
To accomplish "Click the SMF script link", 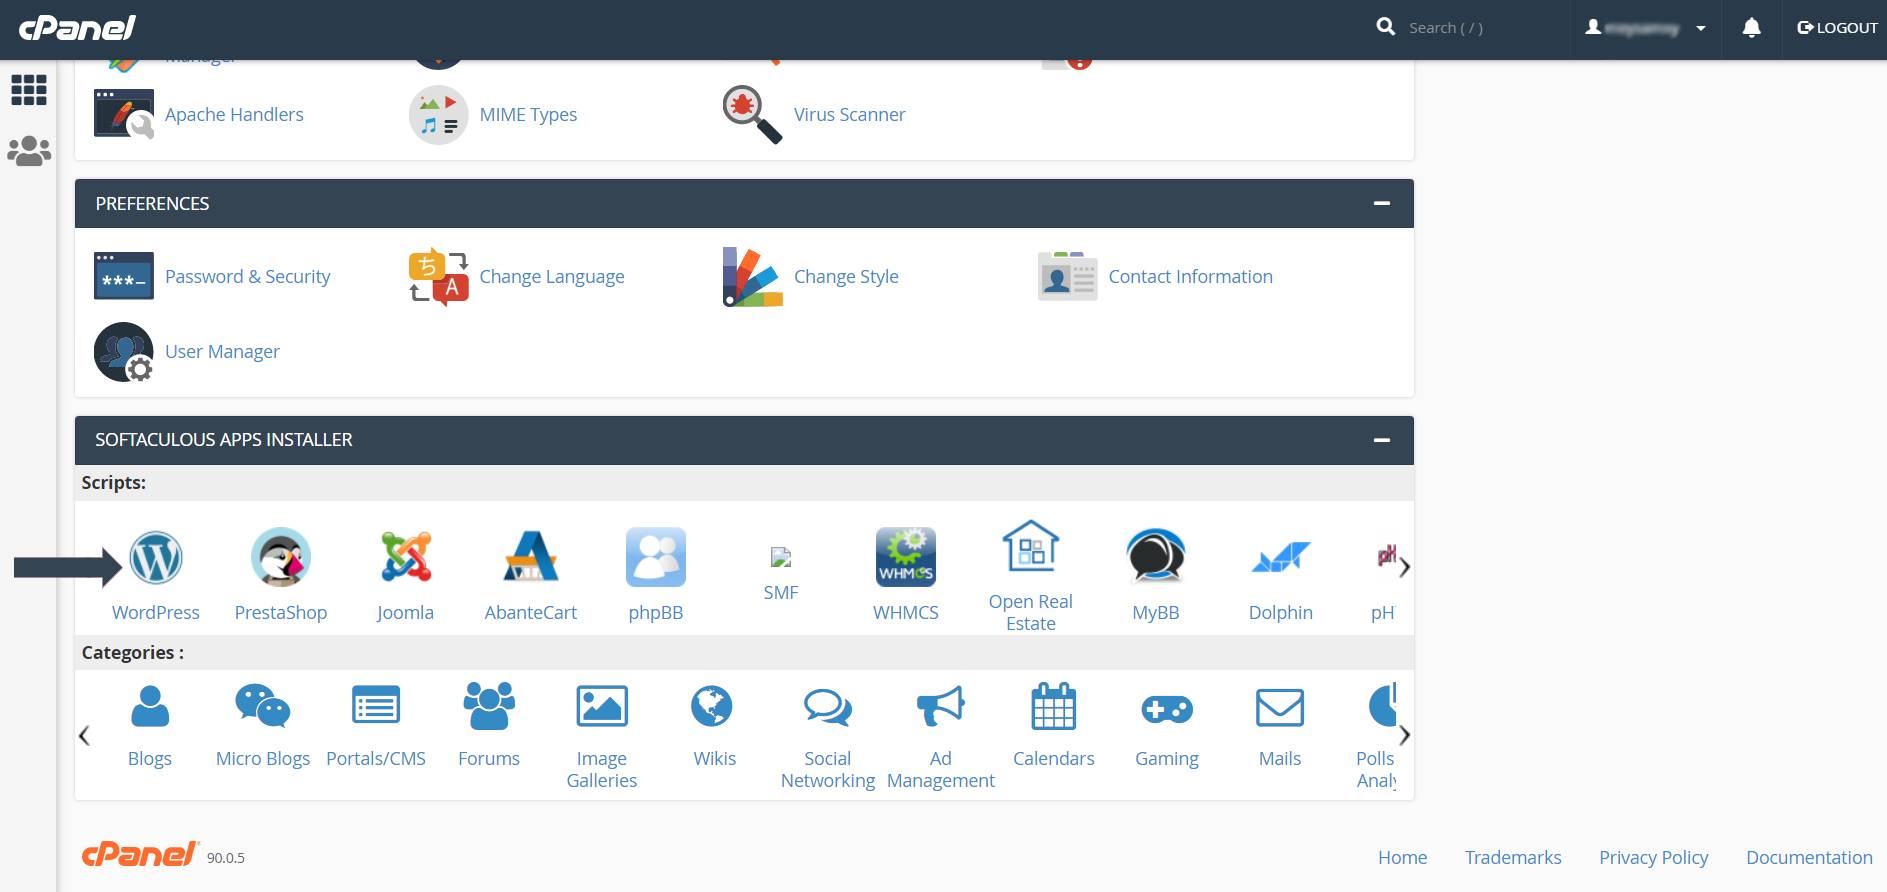I will click(781, 592).
